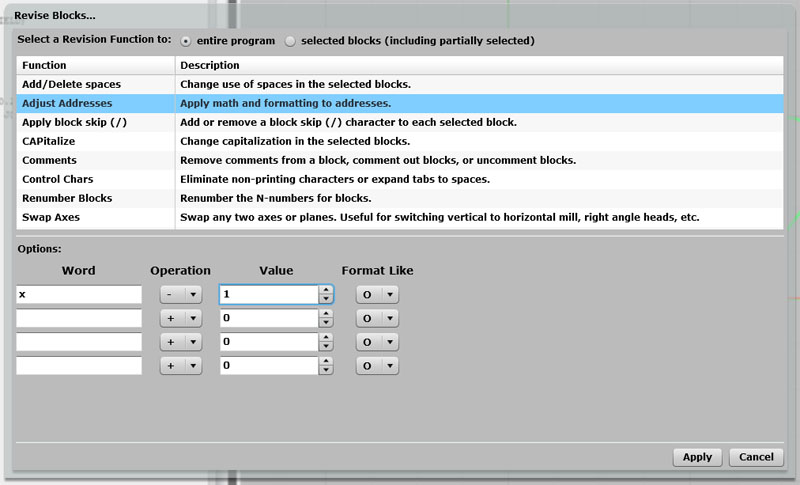Open the Format Like dropdown in second row
Viewport: 800px width, 485px height.
pyautogui.click(x=377, y=318)
